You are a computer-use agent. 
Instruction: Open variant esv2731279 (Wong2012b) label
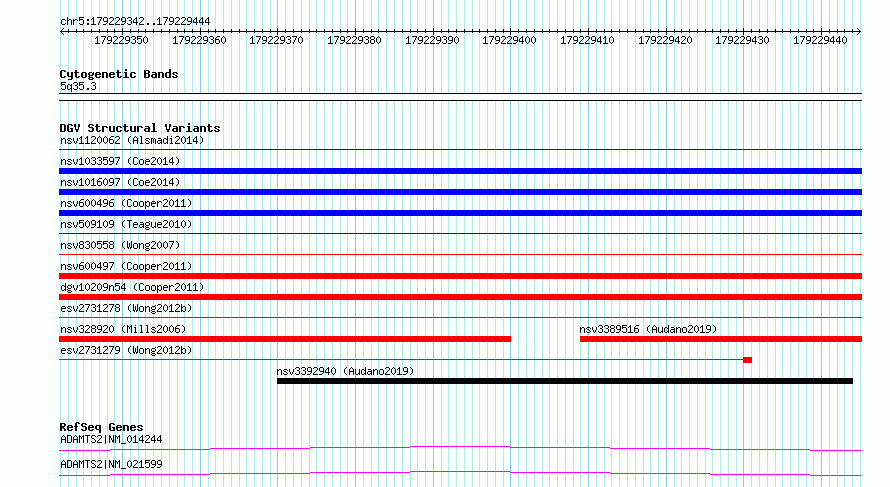tap(126, 350)
